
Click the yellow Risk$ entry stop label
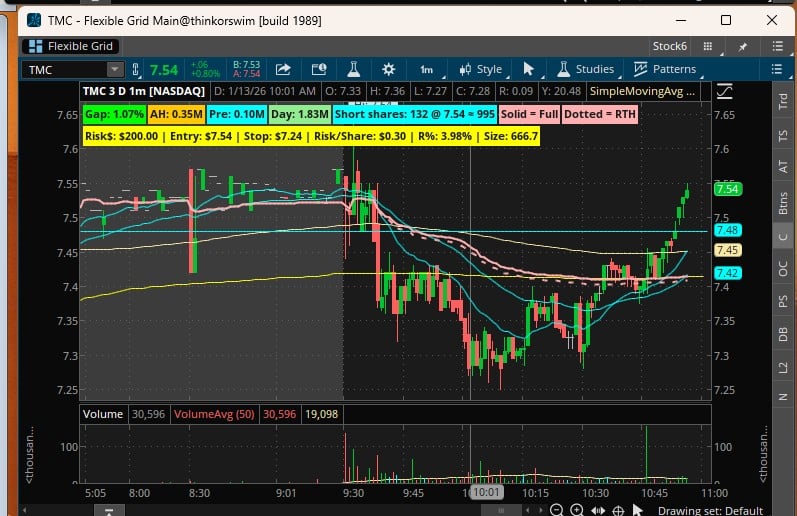[311, 136]
